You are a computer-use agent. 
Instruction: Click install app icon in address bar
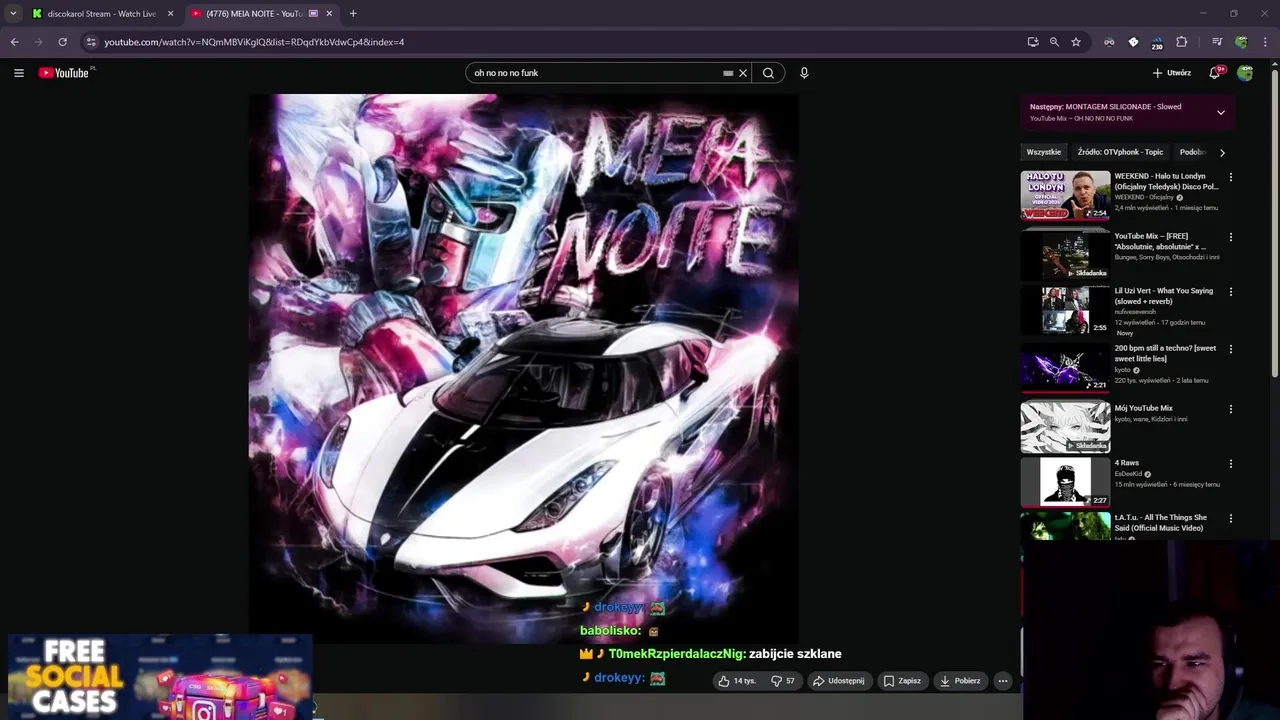click(x=1033, y=42)
